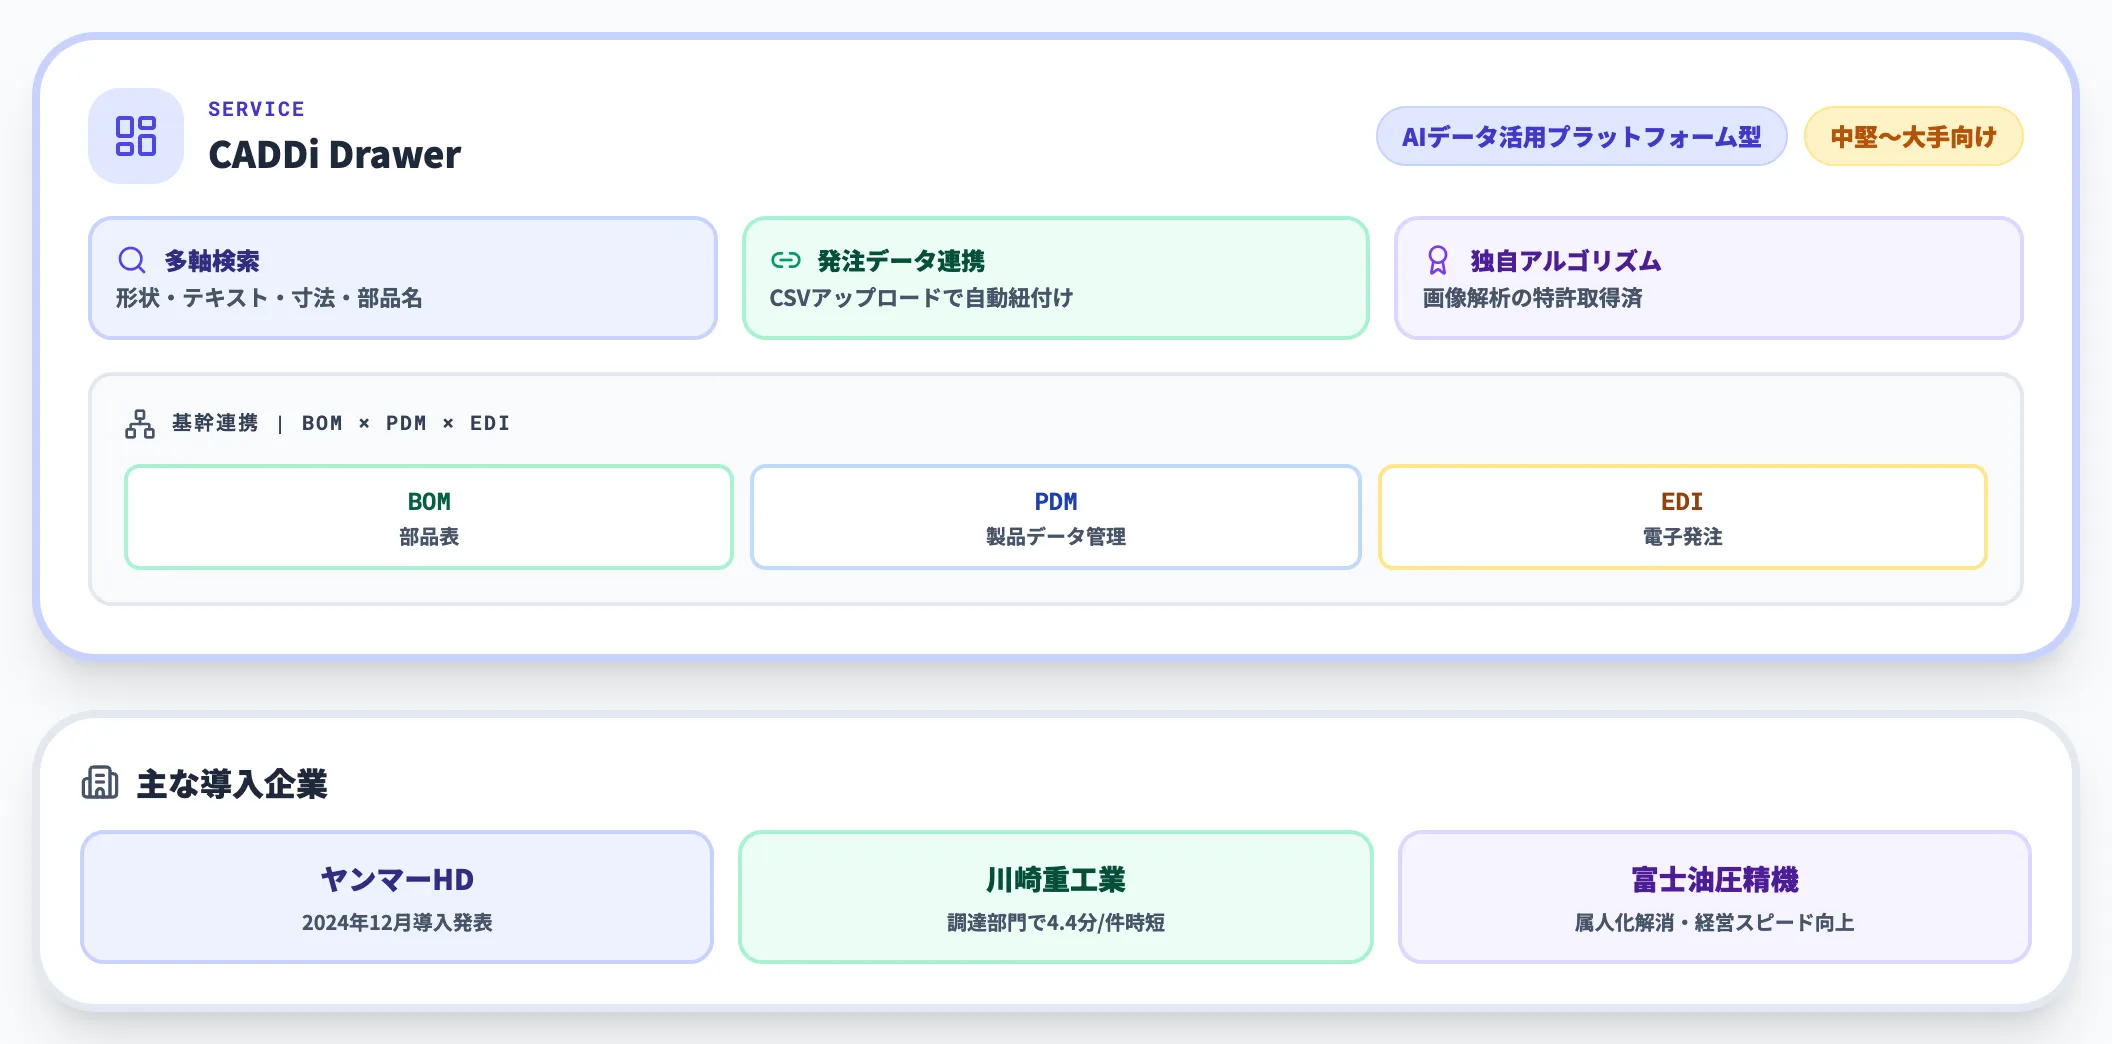Toggle the AIデータ活用プラットフォーム型 badge

pos(1581,136)
